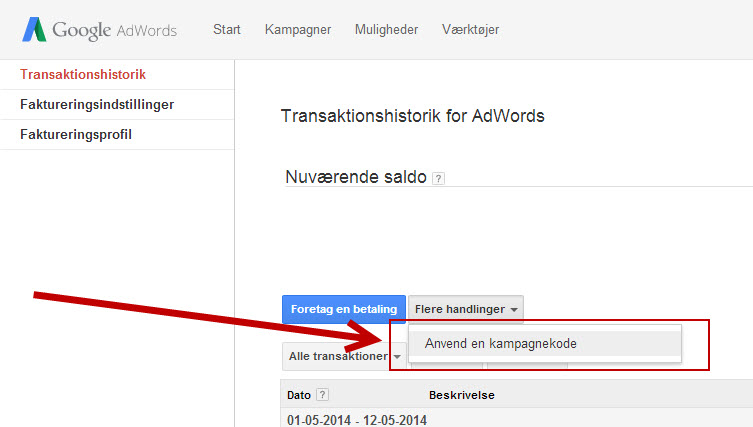
Task: Go to the Kampagner tab
Action: click(x=298, y=30)
